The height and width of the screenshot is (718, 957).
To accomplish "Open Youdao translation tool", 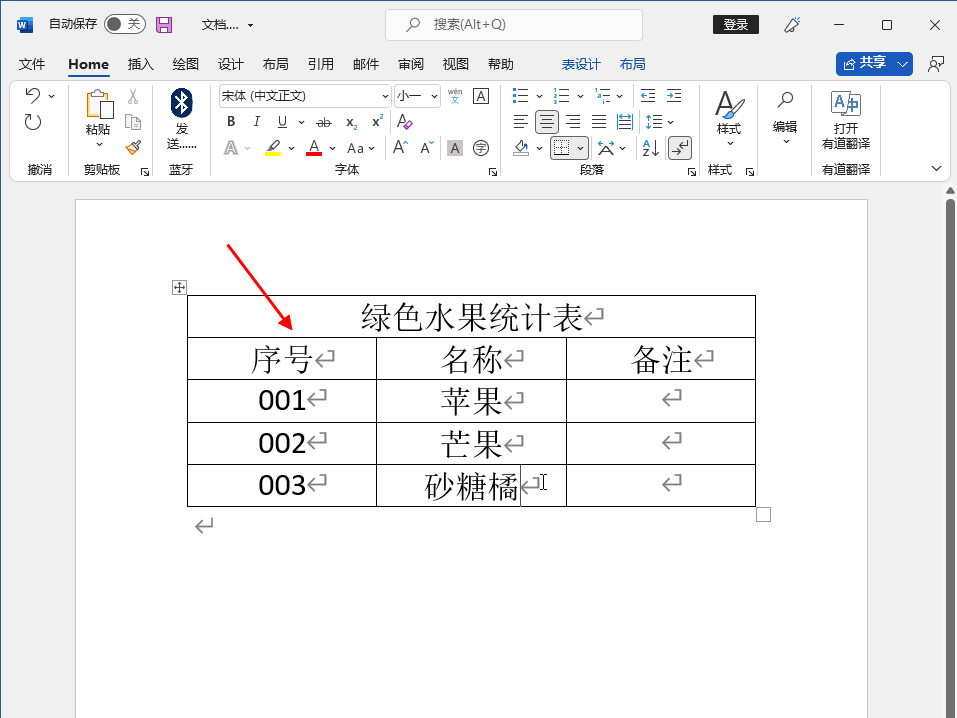I will click(845, 118).
